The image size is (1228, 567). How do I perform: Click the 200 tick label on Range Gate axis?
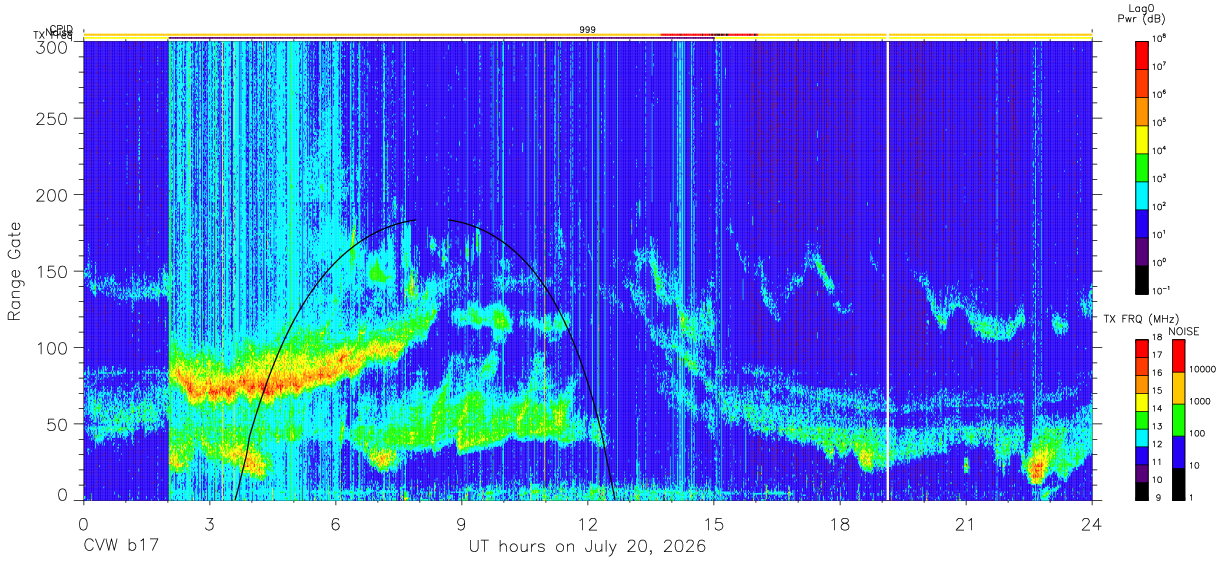pyautogui.click(x=53, y=195)
